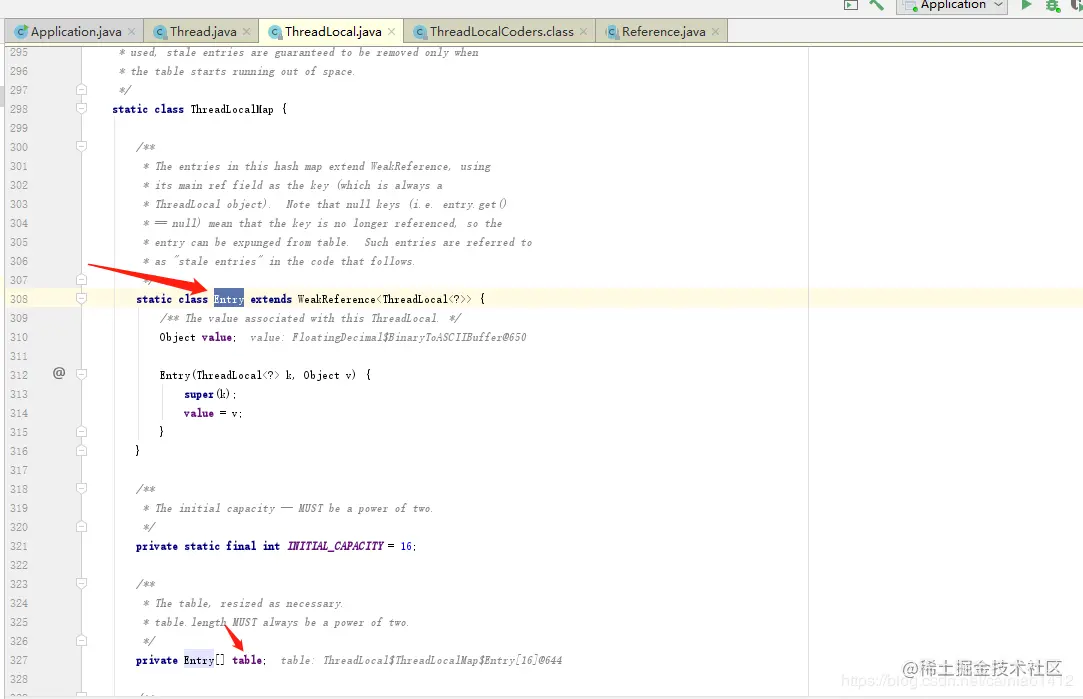The image size is (1083, 699).
Task: Click the 'value = v;' assignment line
Action: 213,413
